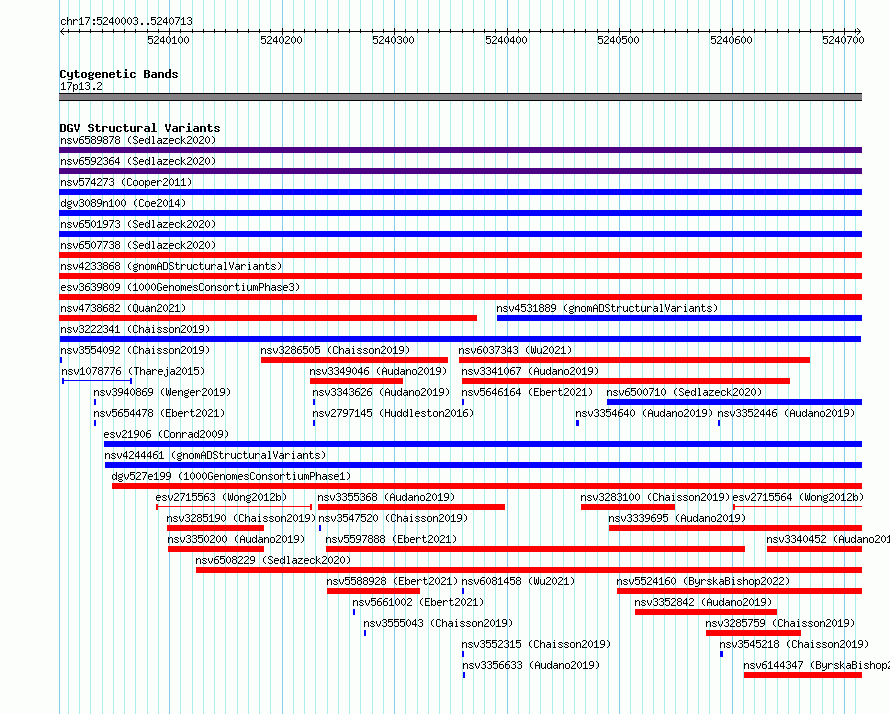
Task: Click nsv4233868 (gnomADStructuralVariants) label
Action: [x=171, y=266]
